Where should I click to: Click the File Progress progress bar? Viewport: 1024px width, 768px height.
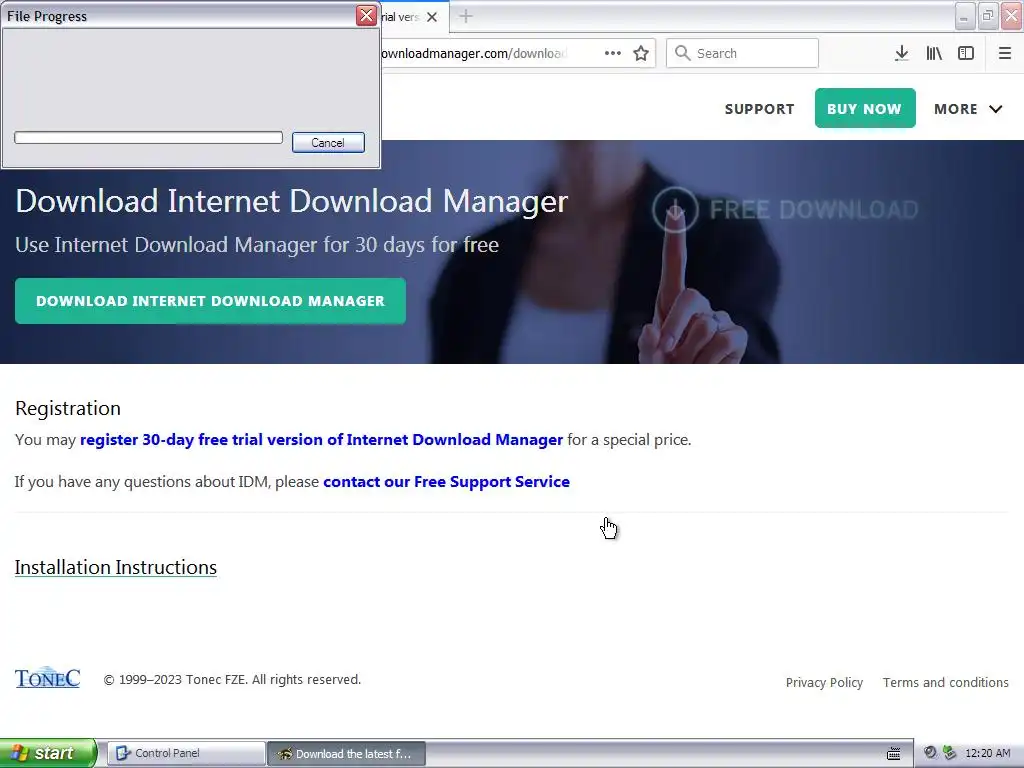click(x=148, y=137)
